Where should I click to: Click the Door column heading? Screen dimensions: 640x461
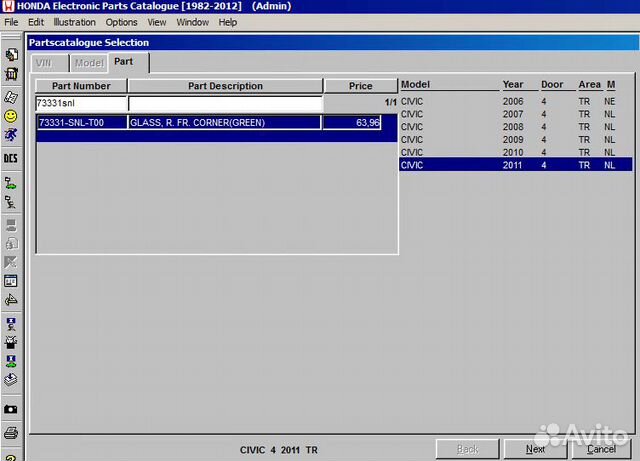tap(552, 85)
